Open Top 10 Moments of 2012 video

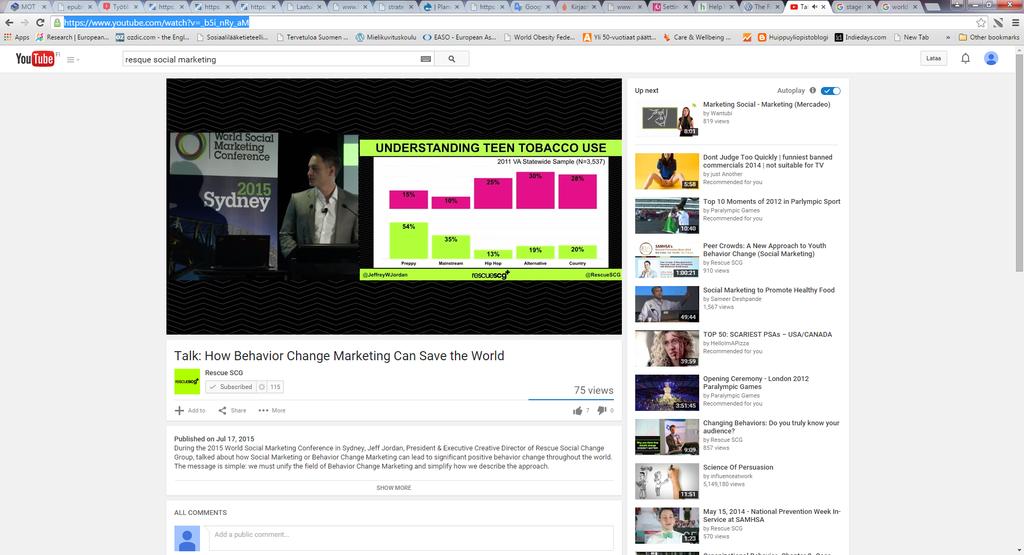point(771,202)
